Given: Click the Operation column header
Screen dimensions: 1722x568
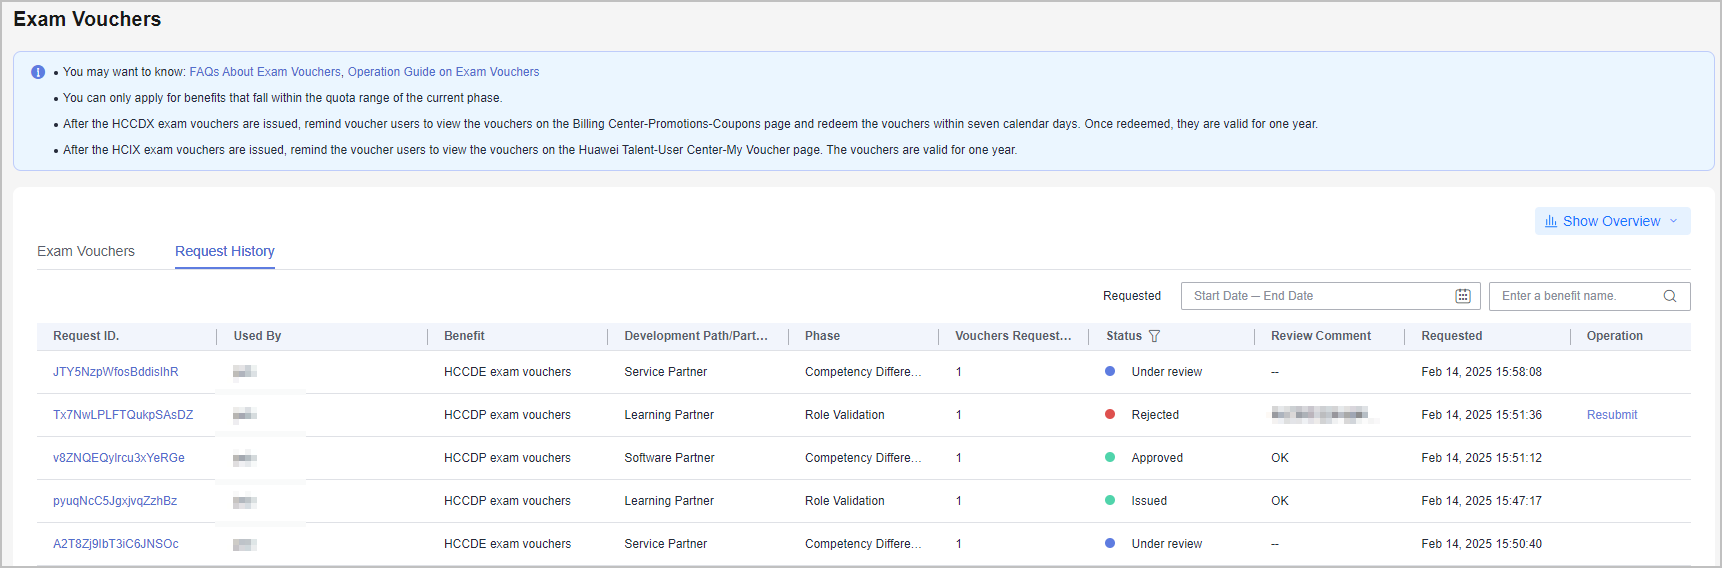Looking at the screenshot, I should (1615, 336).
